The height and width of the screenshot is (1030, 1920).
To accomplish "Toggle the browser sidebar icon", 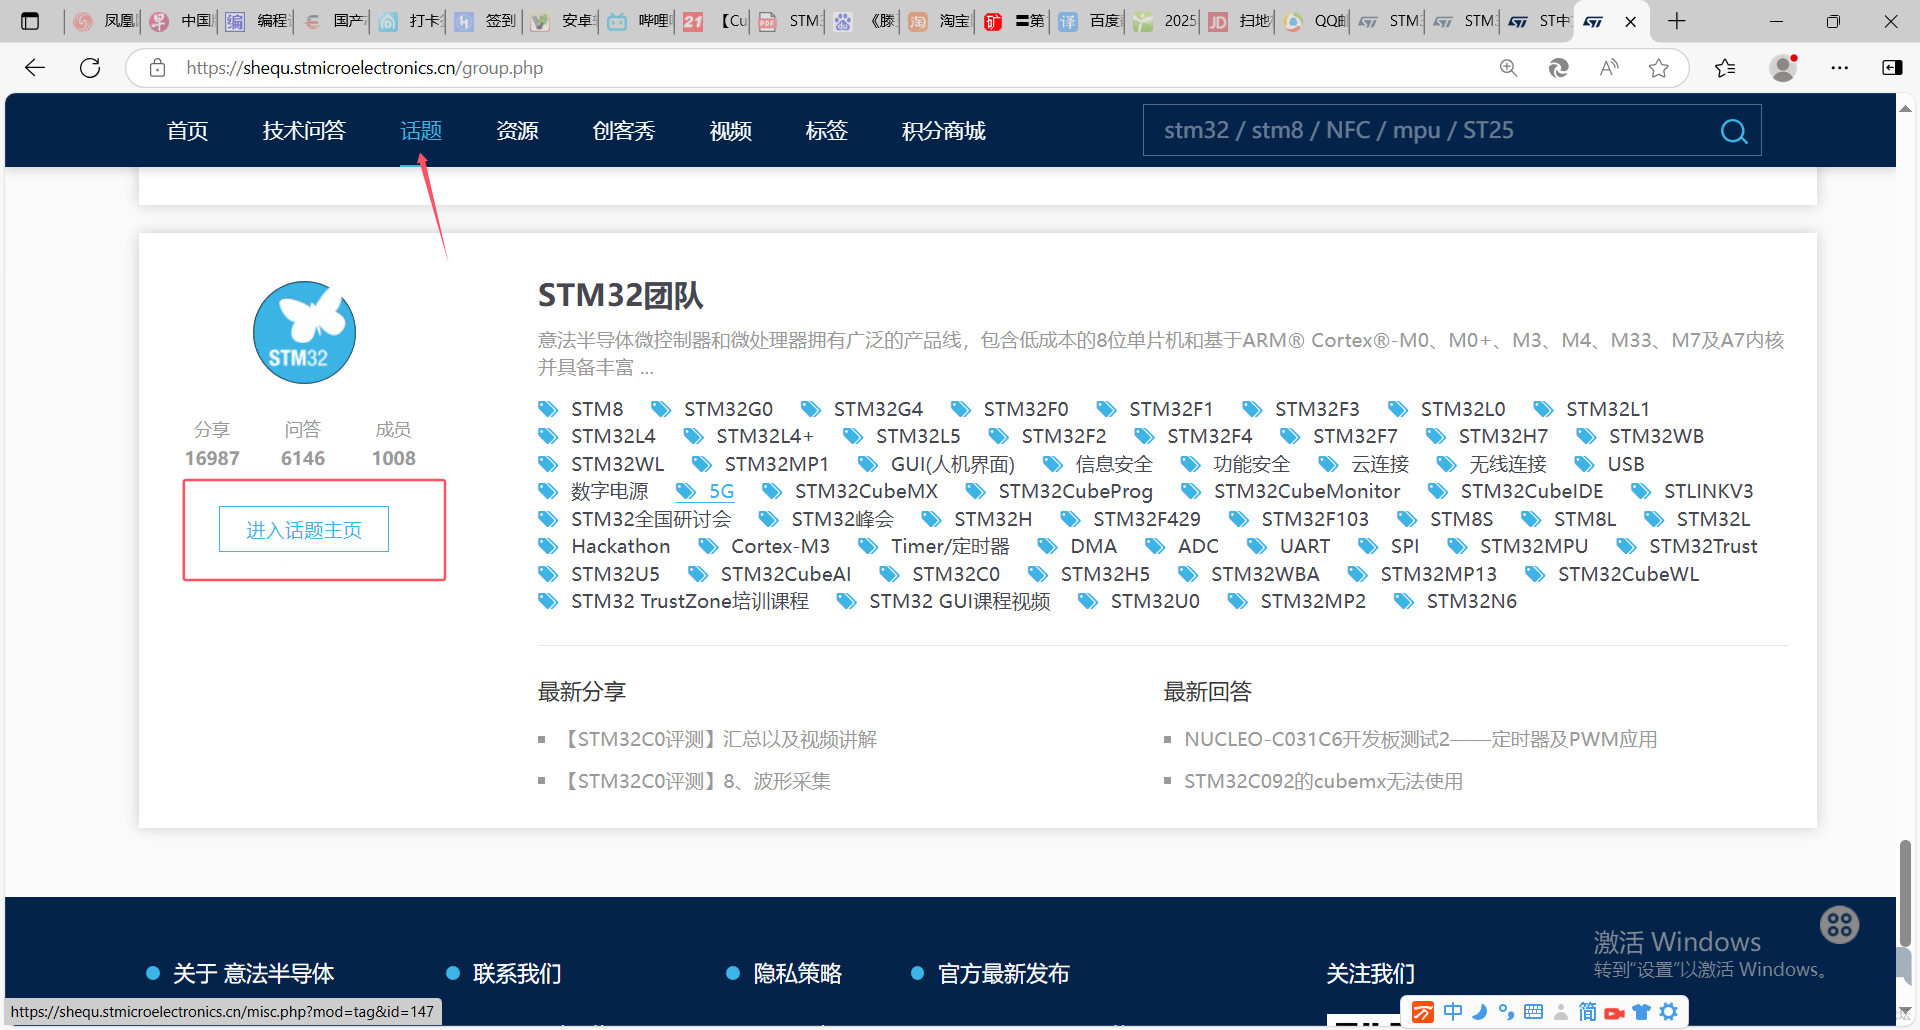I will coord(1892,68).
